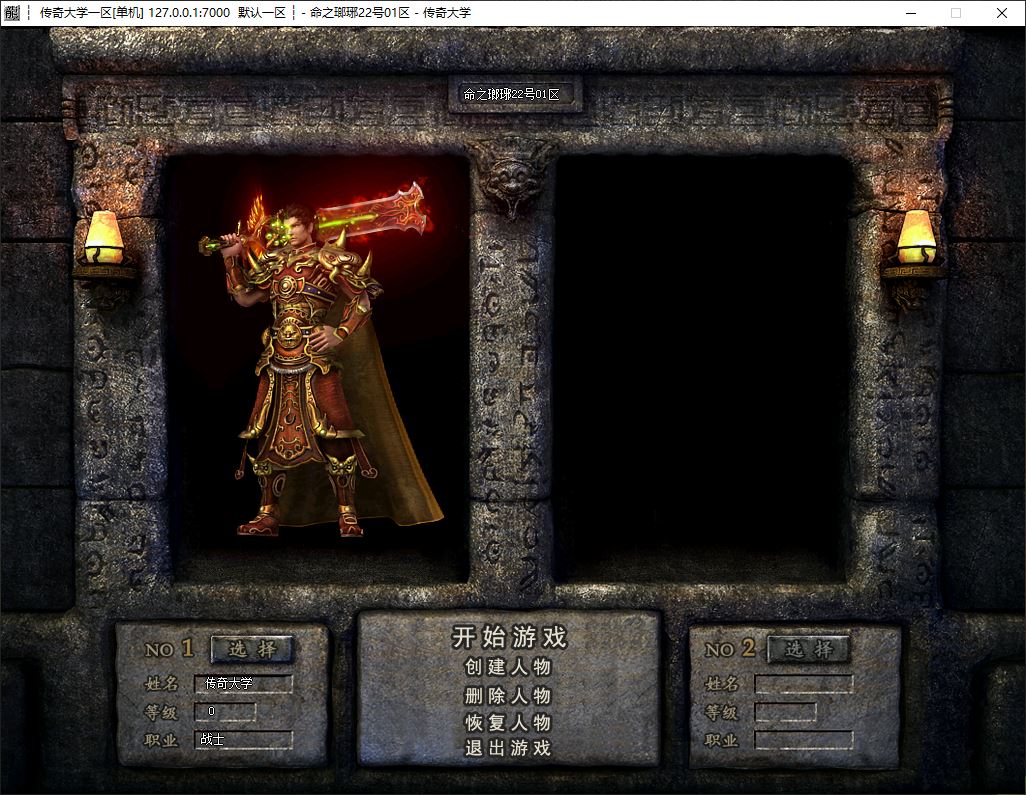Close the game window
The width and height of the screenshot is (1026, 795).
[x=1001, y=13]
